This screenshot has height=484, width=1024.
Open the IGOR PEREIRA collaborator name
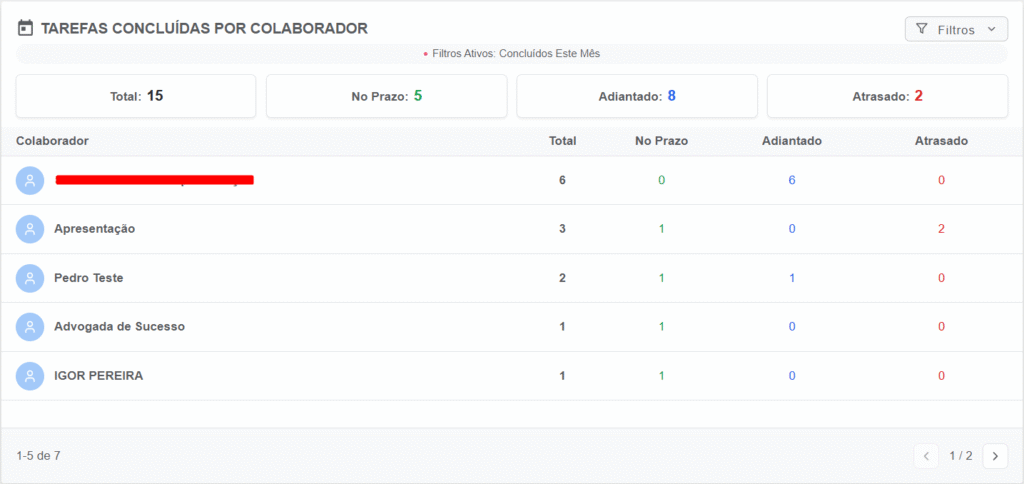coord(99,376)
